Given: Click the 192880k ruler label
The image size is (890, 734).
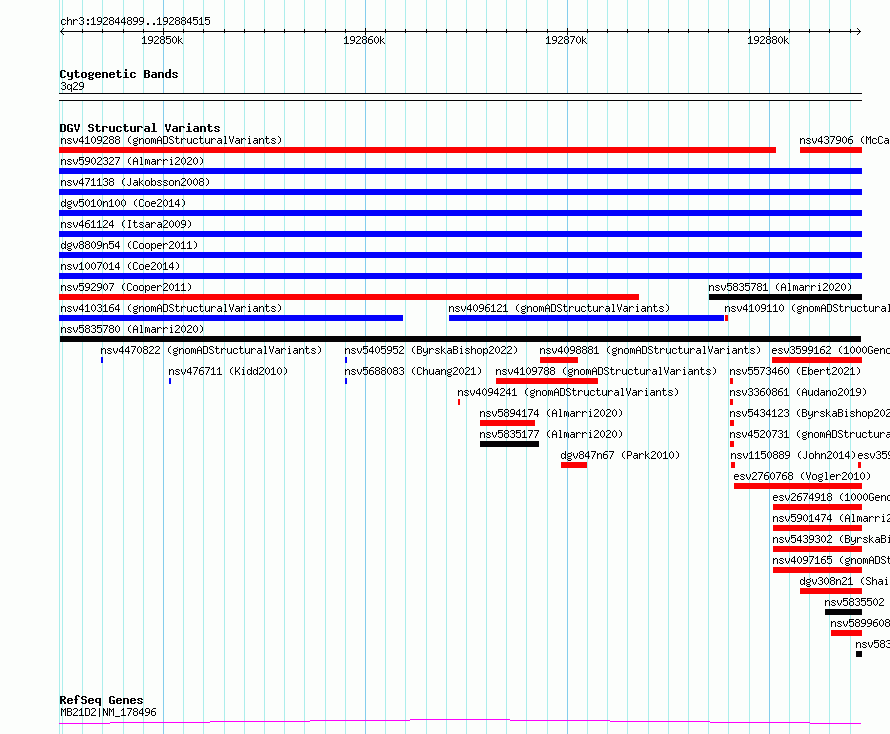Looking at the screenshot, I should tap(768, 40).
